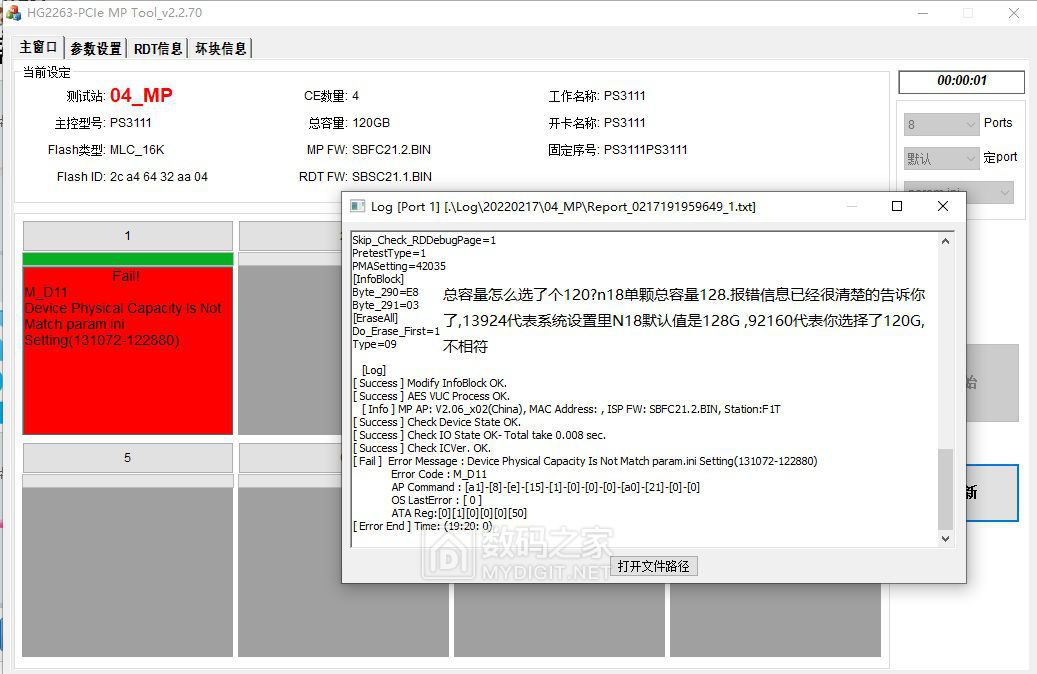Click the Check ICVer. OK log line
The image size is (1037, 674).
(x=422, y=448)
